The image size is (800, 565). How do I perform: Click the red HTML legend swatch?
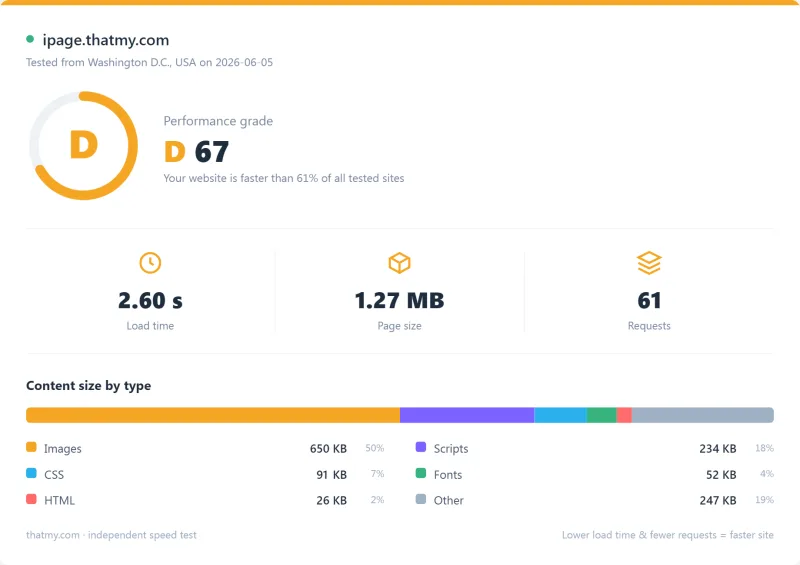tap(31, 499)
